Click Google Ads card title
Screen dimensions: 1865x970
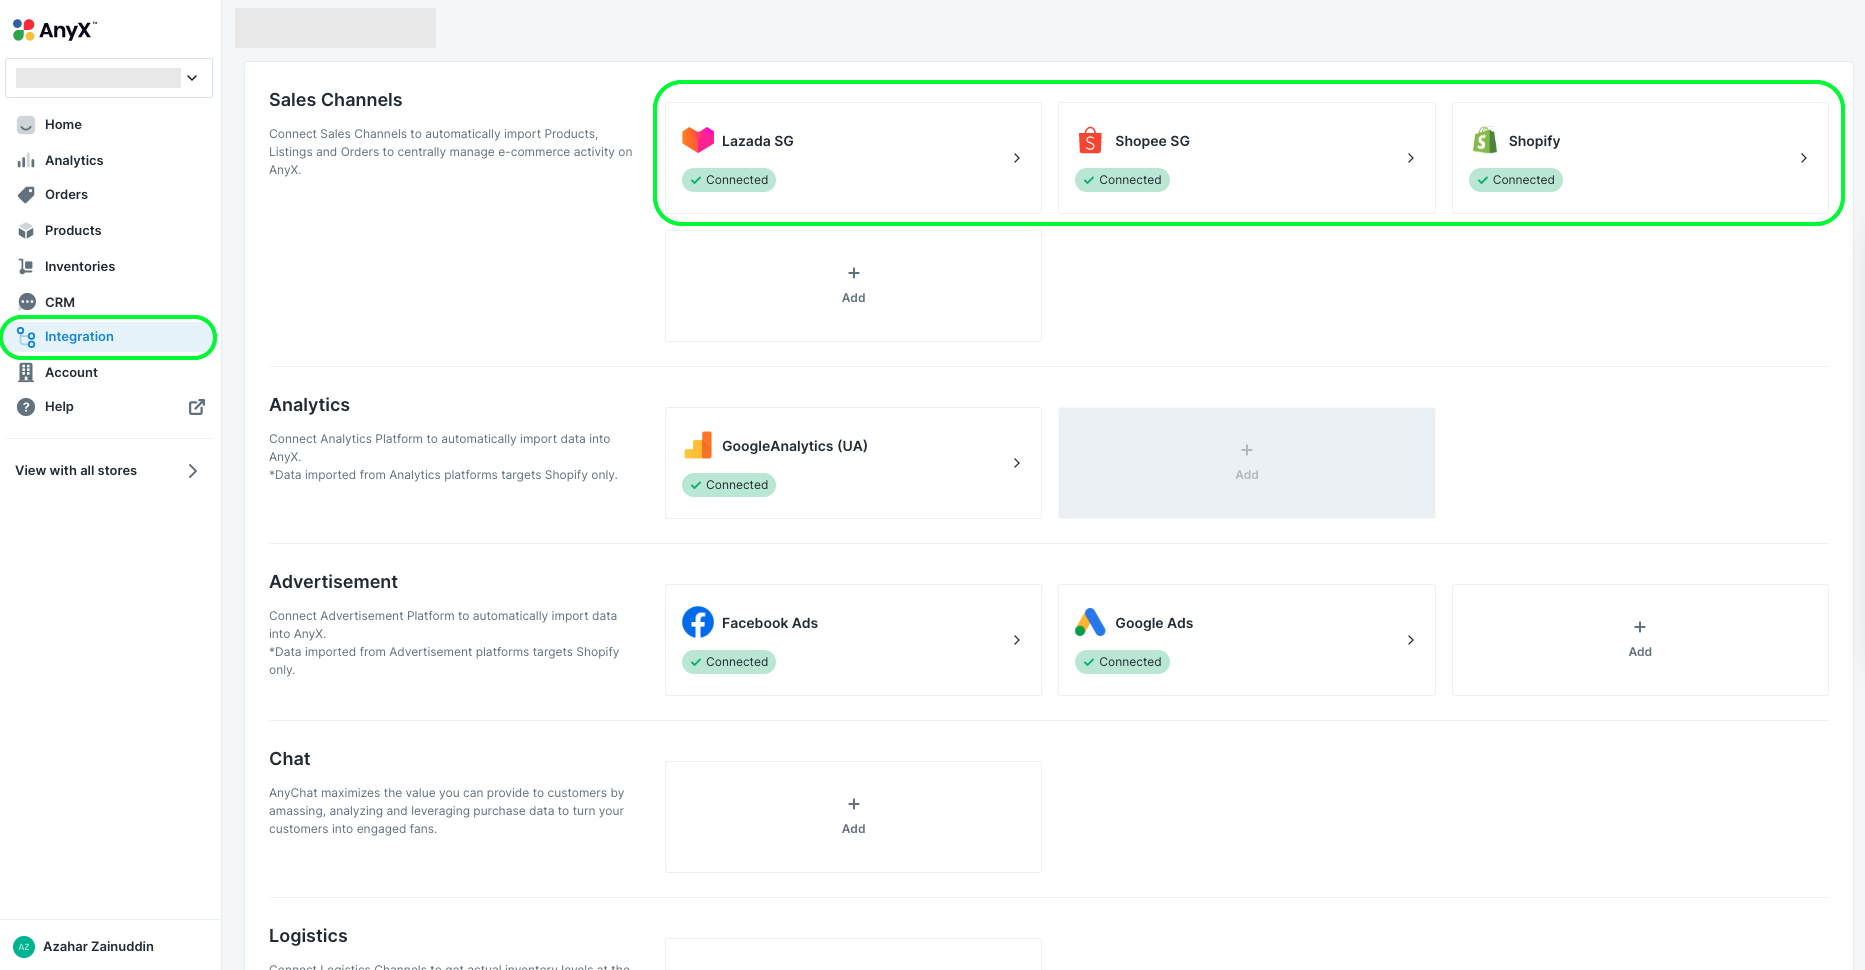pos(1154,623)
